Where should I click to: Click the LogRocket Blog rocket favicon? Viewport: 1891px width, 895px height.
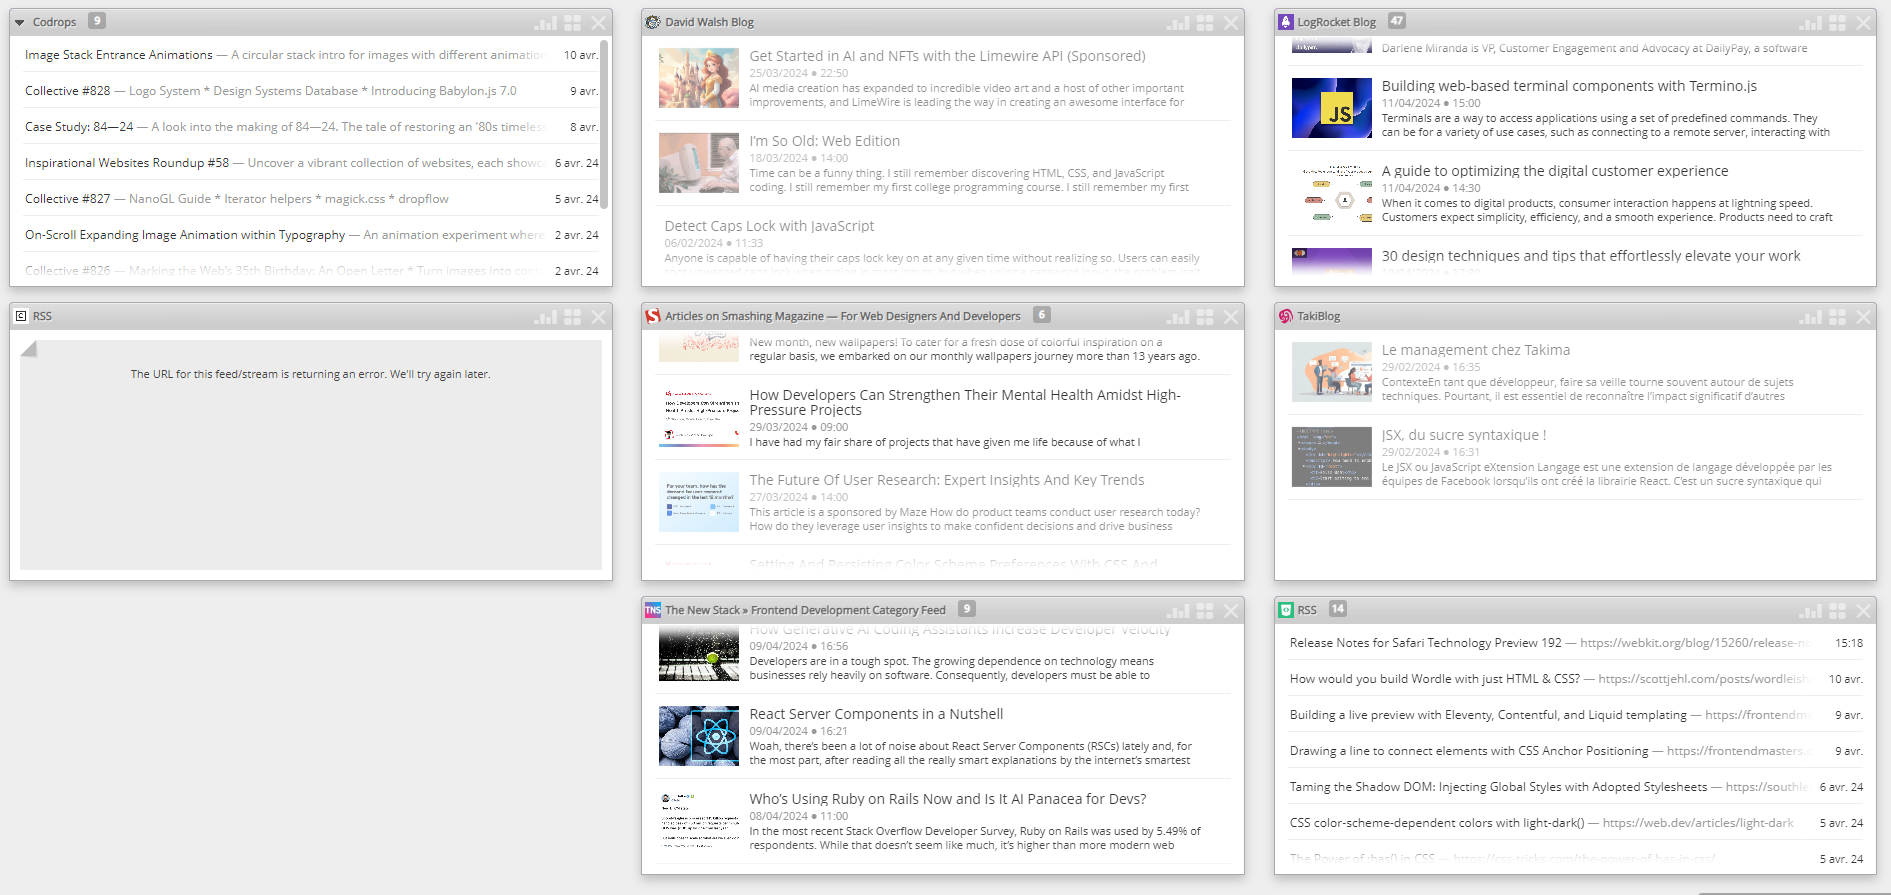tap(1286, 22)
